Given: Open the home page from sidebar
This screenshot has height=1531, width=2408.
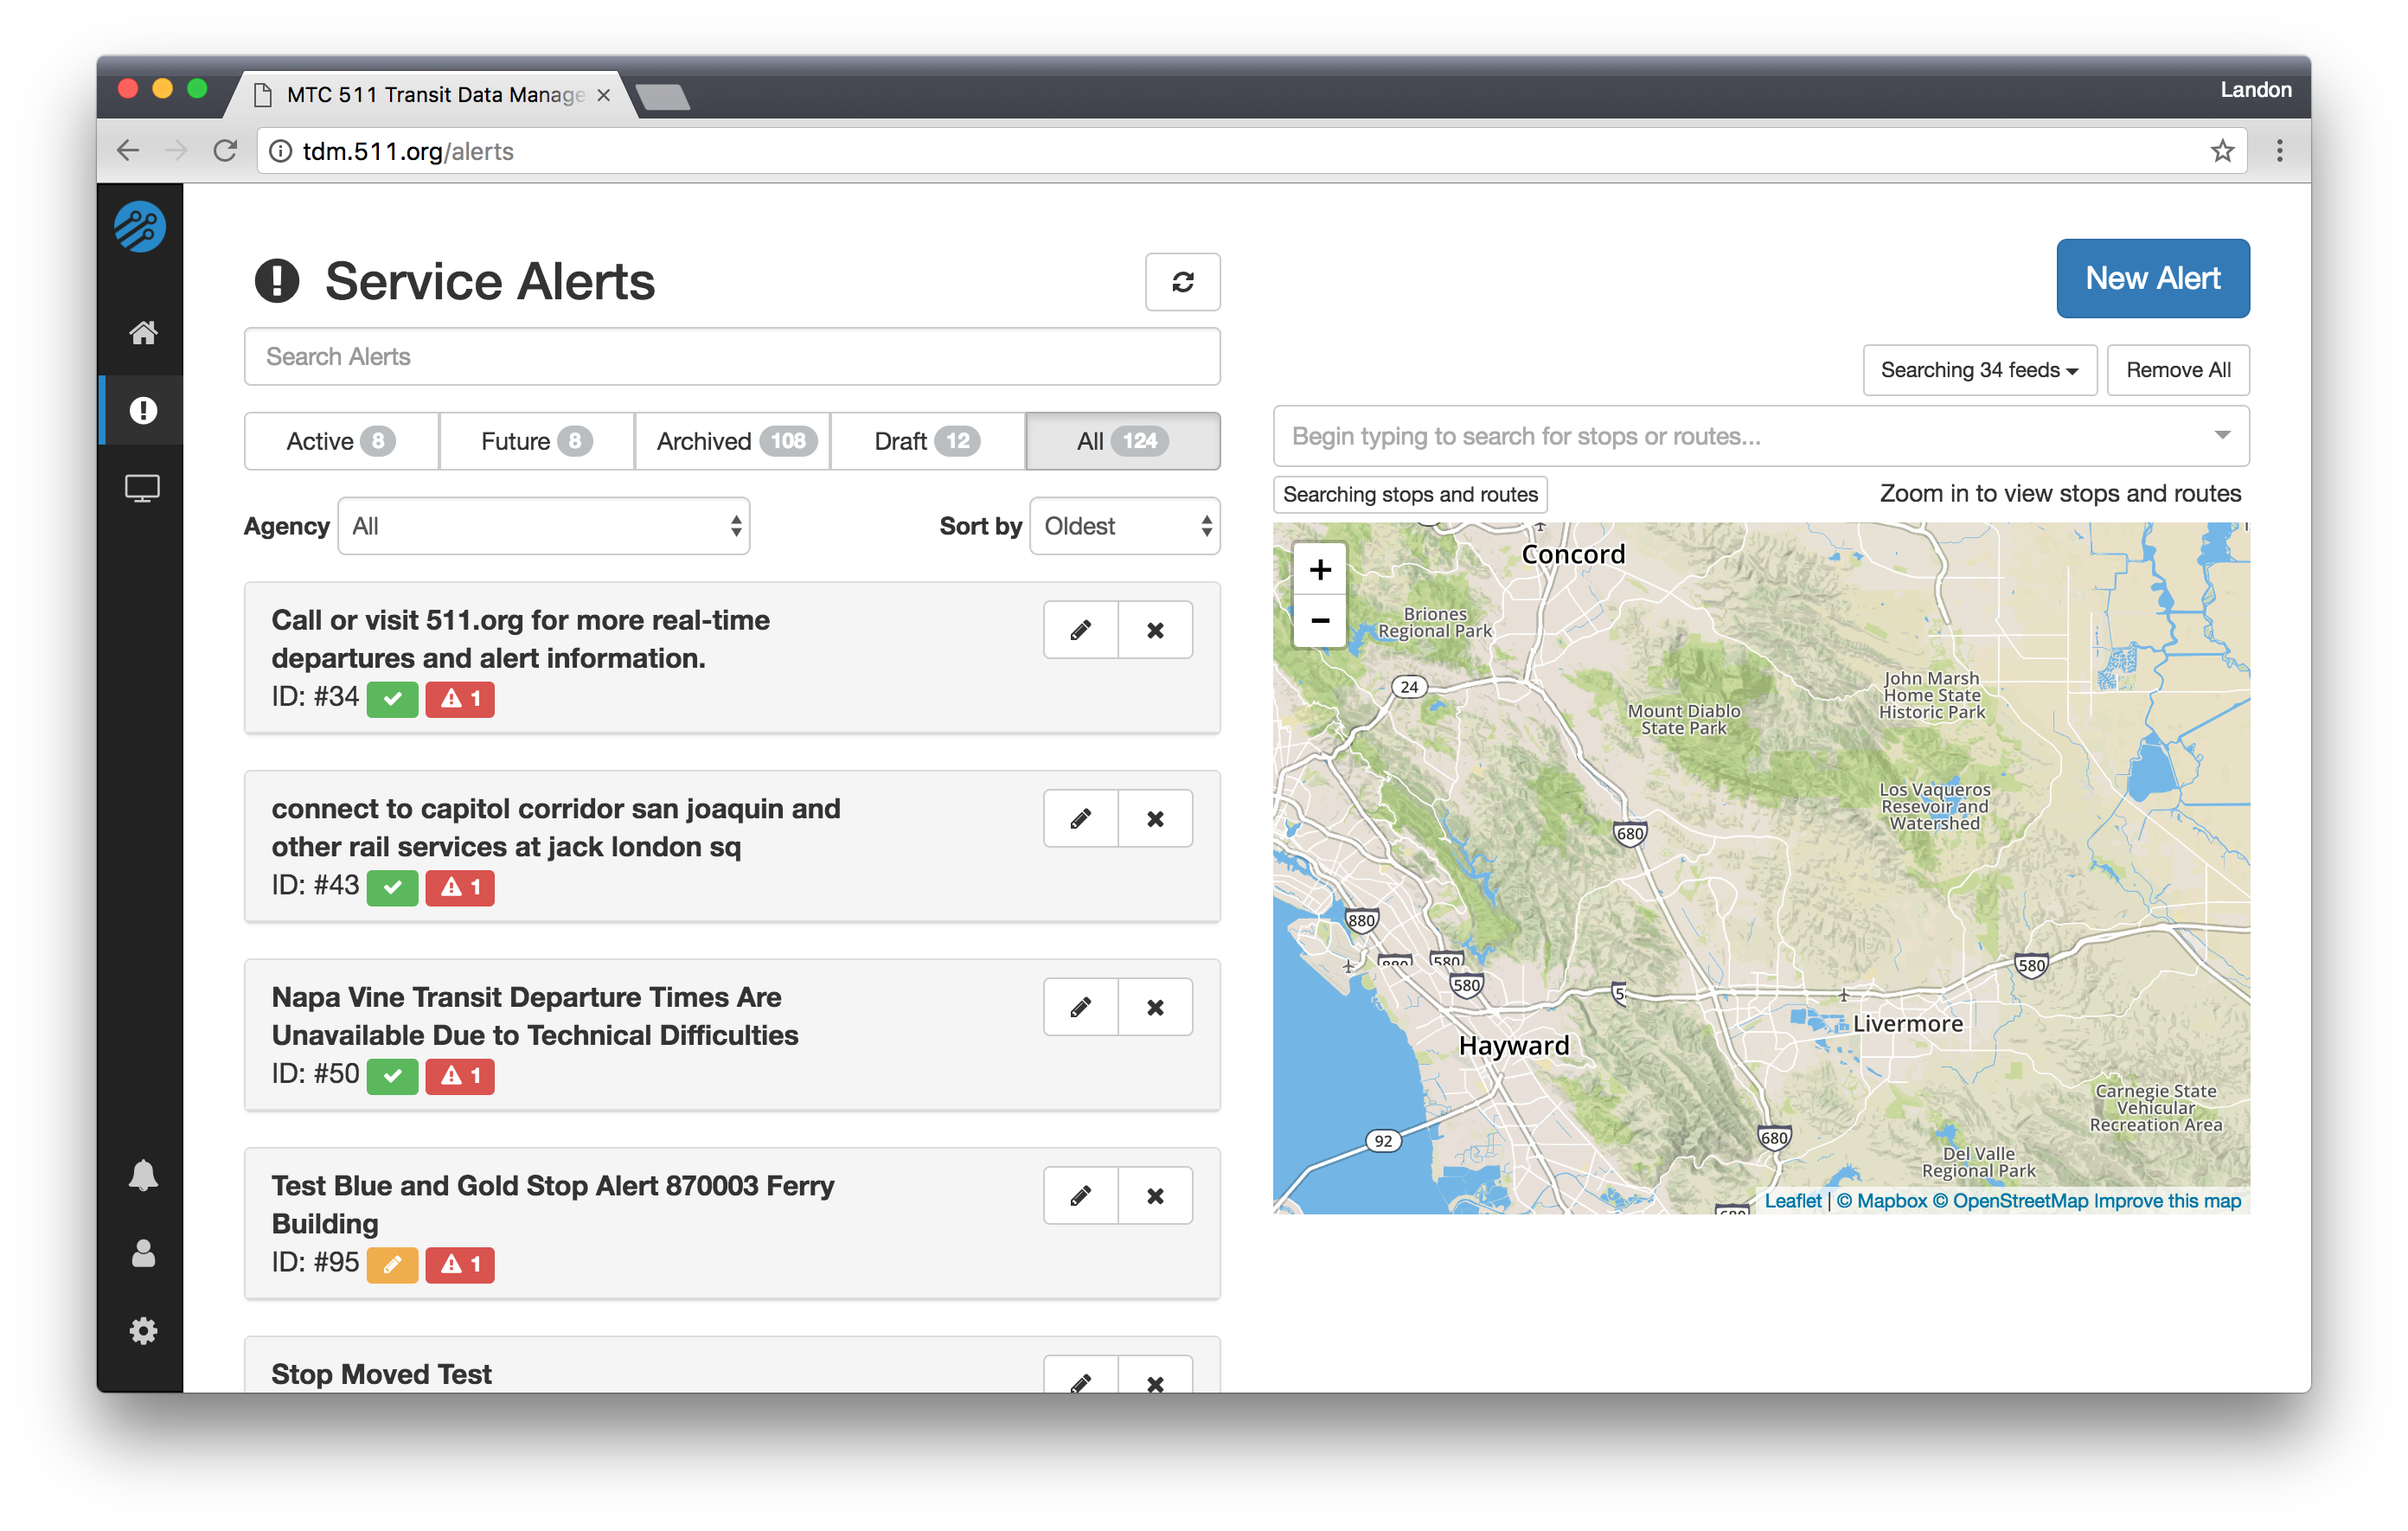Looking at the screenshot, I should 143,332.
